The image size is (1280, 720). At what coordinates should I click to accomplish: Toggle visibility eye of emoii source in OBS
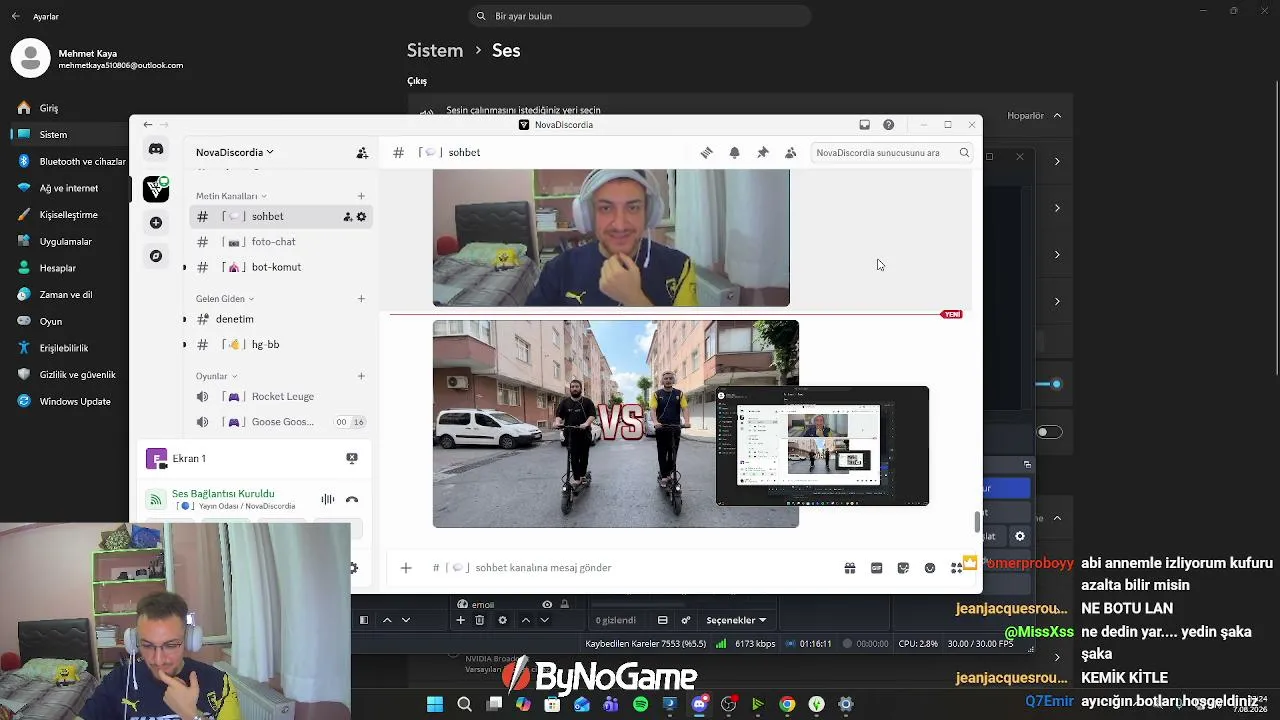click(547, 604)
